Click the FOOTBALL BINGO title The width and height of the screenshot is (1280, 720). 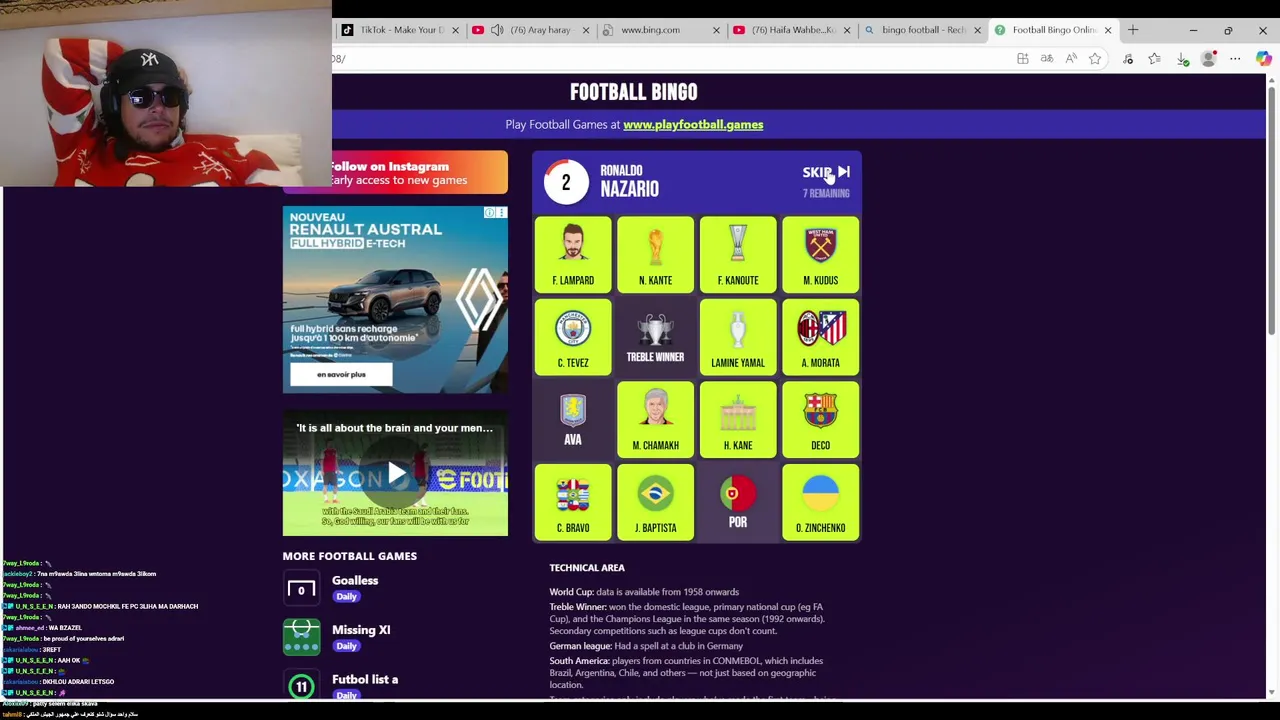(634, 92)
